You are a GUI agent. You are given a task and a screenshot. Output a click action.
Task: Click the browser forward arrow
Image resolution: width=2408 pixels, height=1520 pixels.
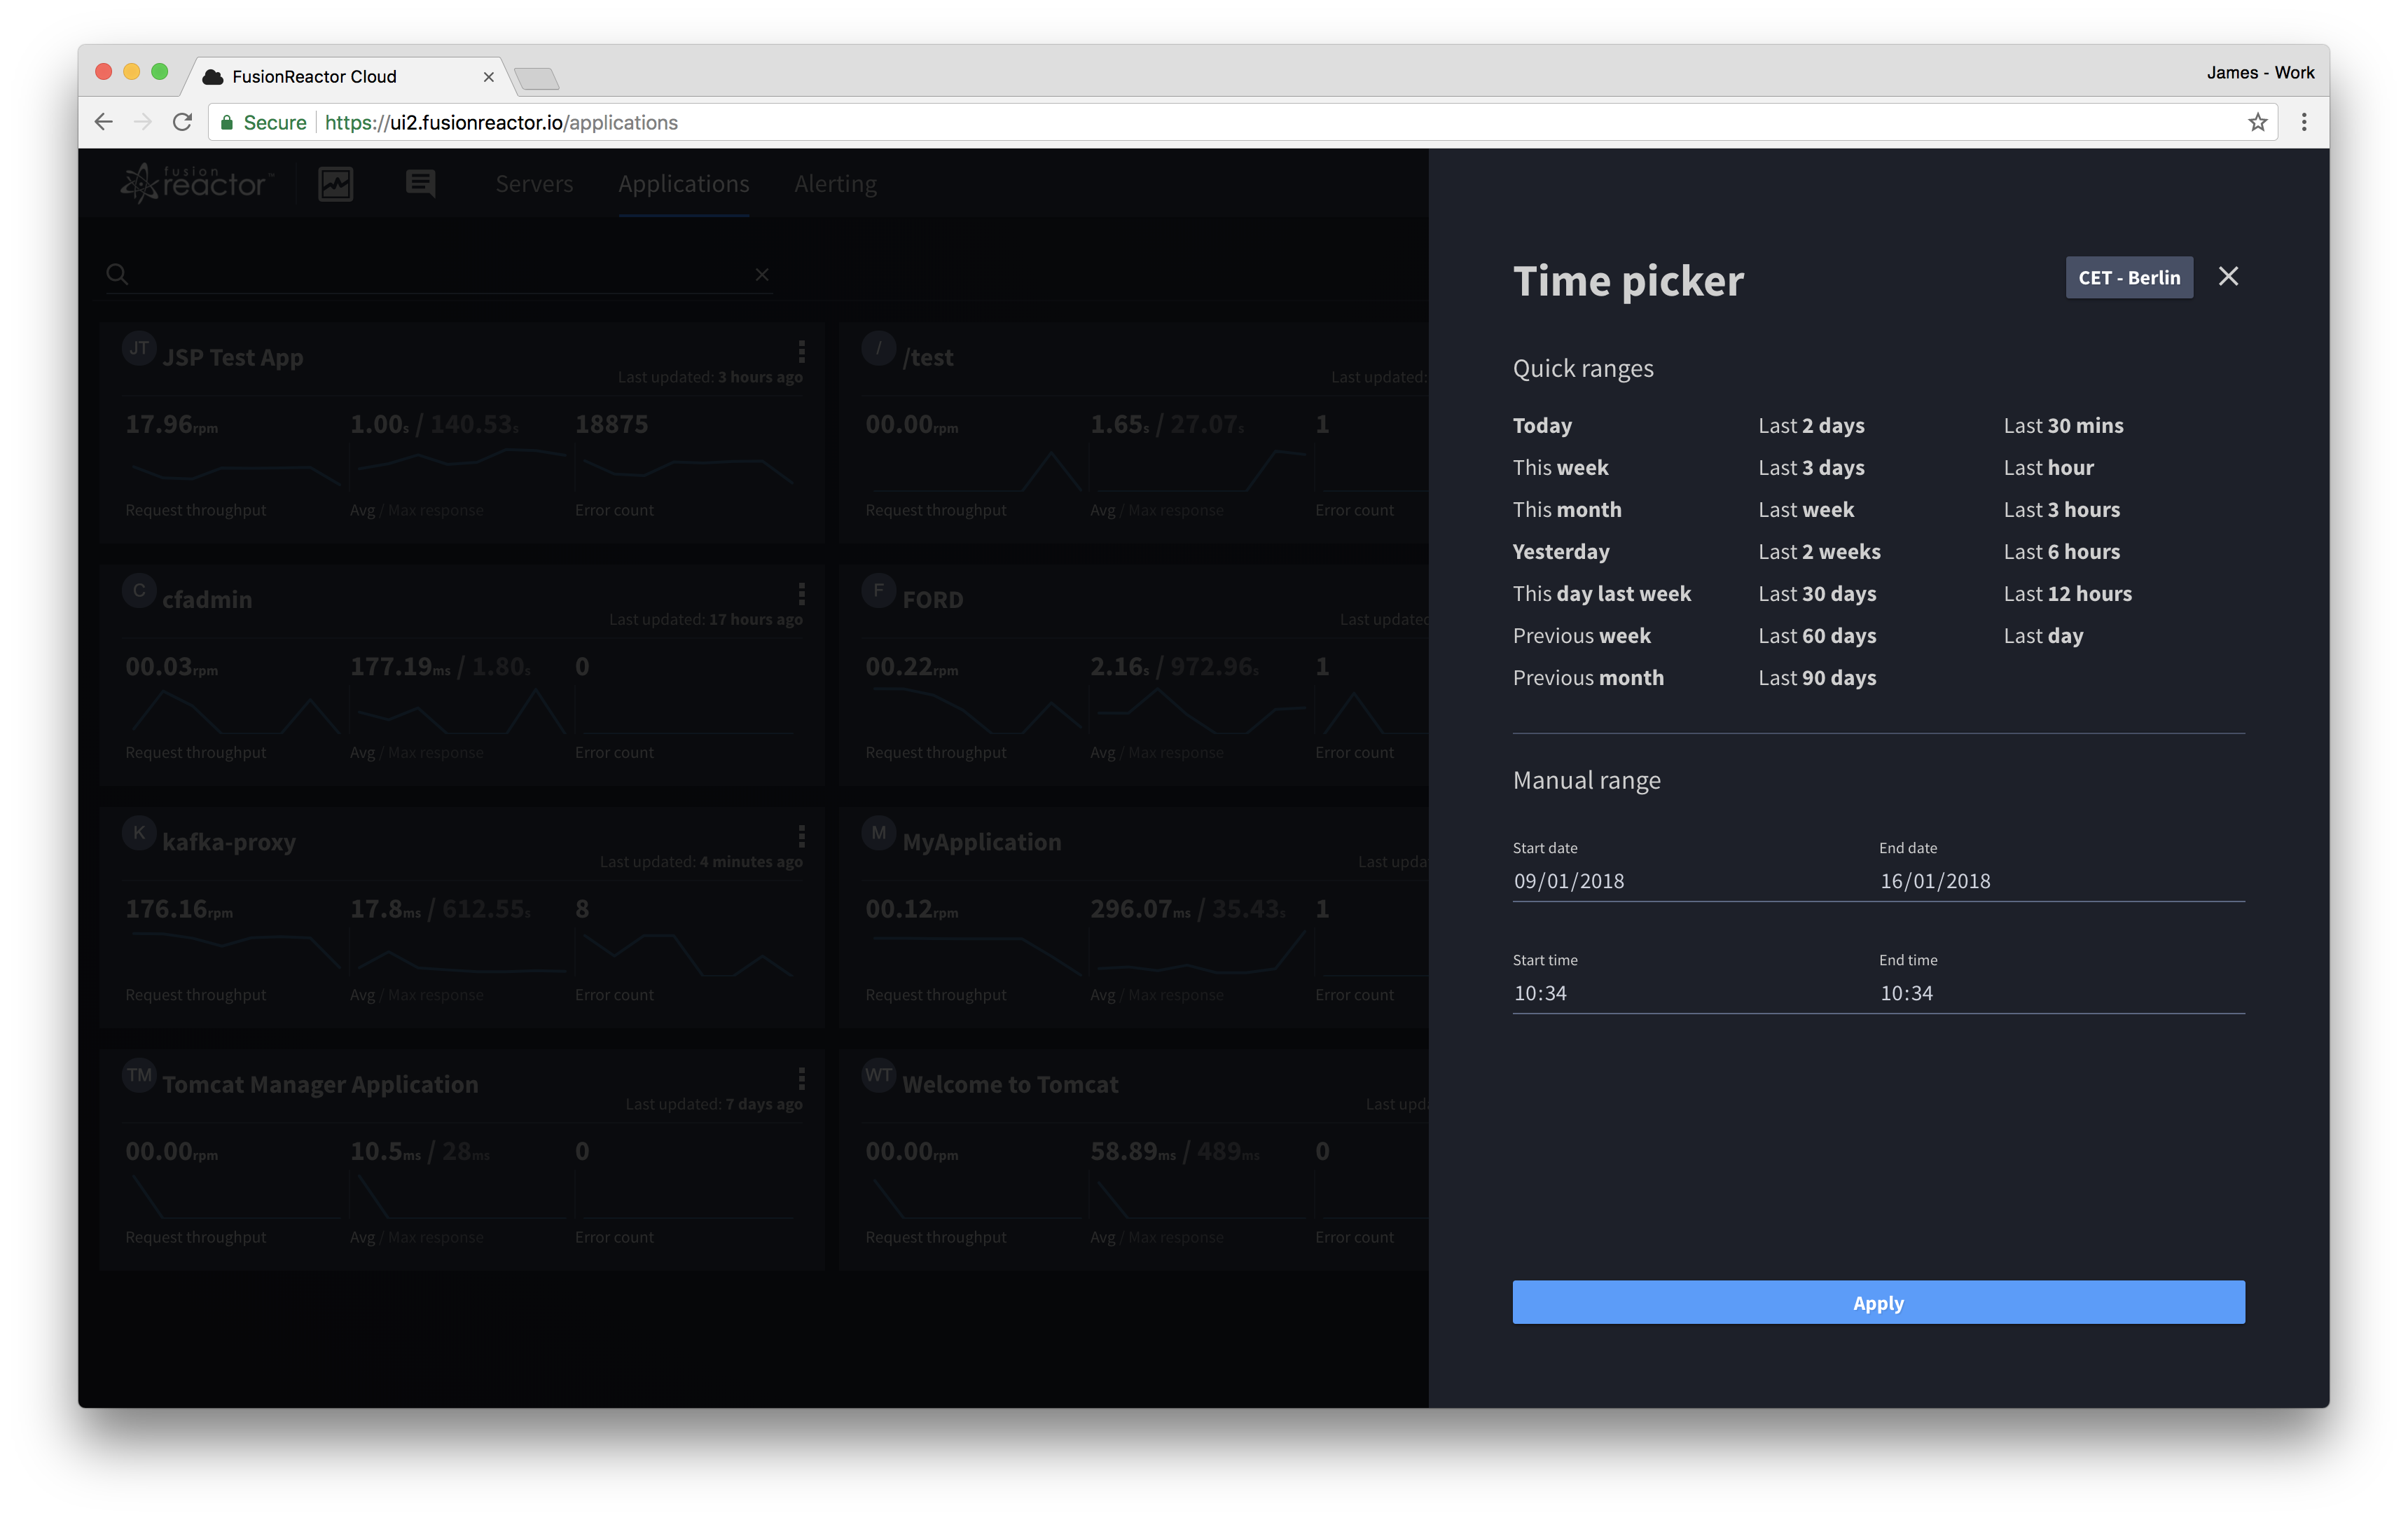click(x=142, y=122)
